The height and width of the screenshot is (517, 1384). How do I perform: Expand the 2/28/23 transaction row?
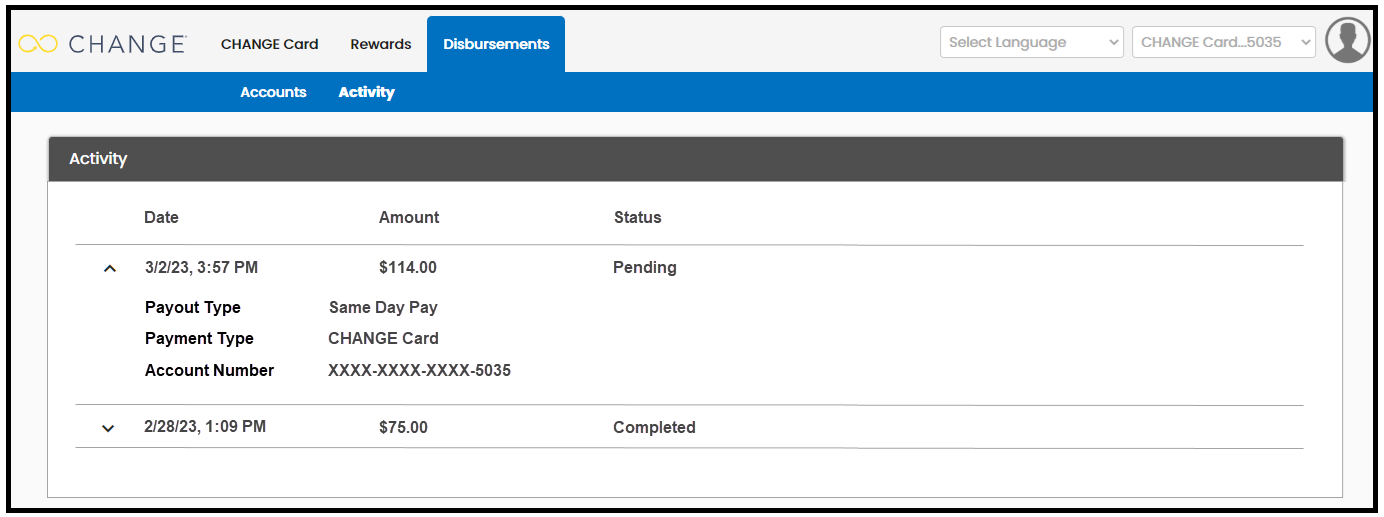pyautogui.click(x=108, y=428)
